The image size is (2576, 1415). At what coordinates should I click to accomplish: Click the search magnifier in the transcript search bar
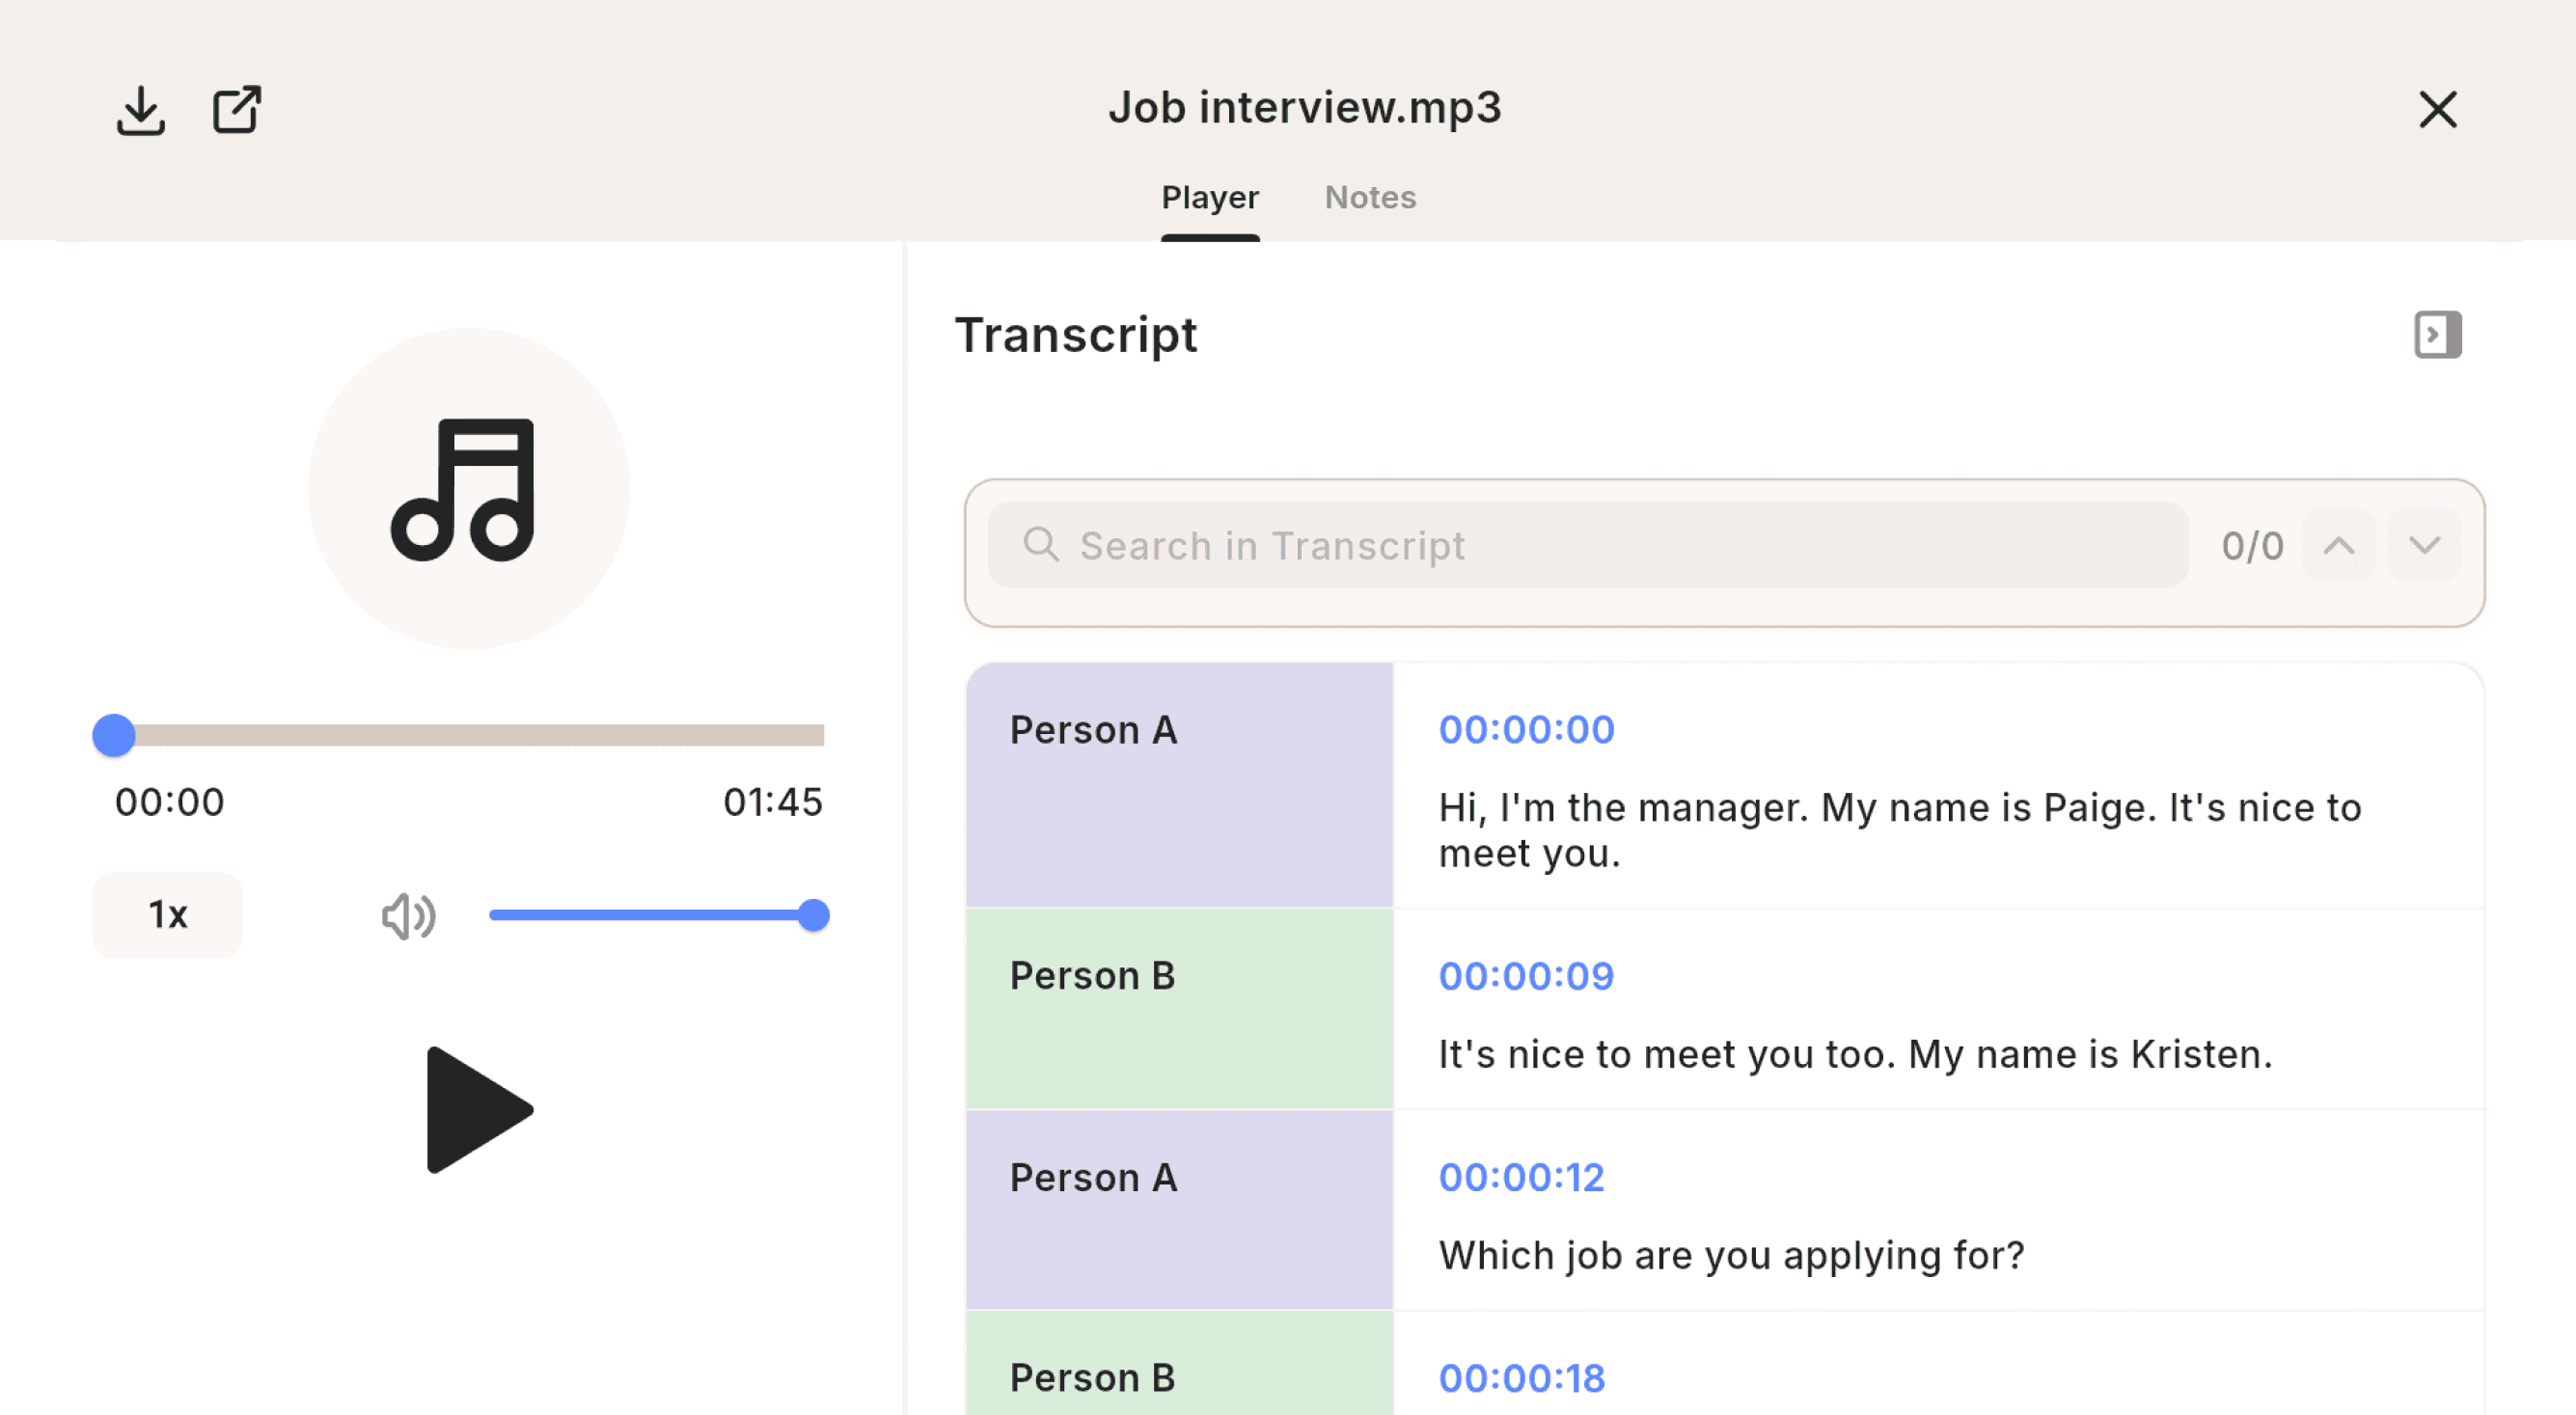(1040, 545)
